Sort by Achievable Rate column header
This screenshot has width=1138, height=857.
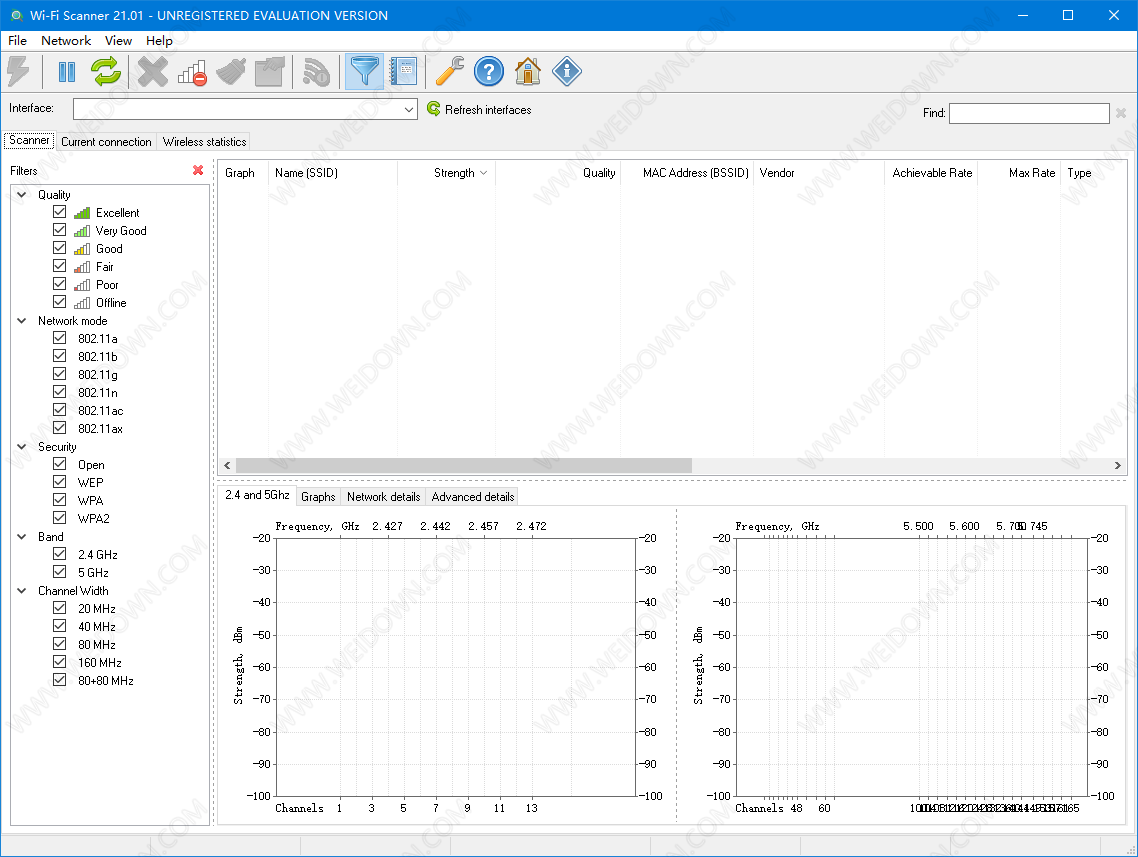[x=931, y=173]
